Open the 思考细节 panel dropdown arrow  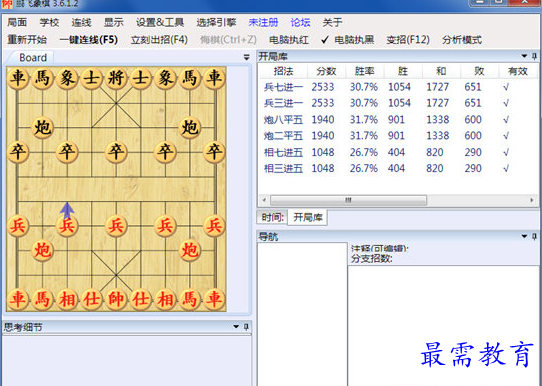[236, 327]
